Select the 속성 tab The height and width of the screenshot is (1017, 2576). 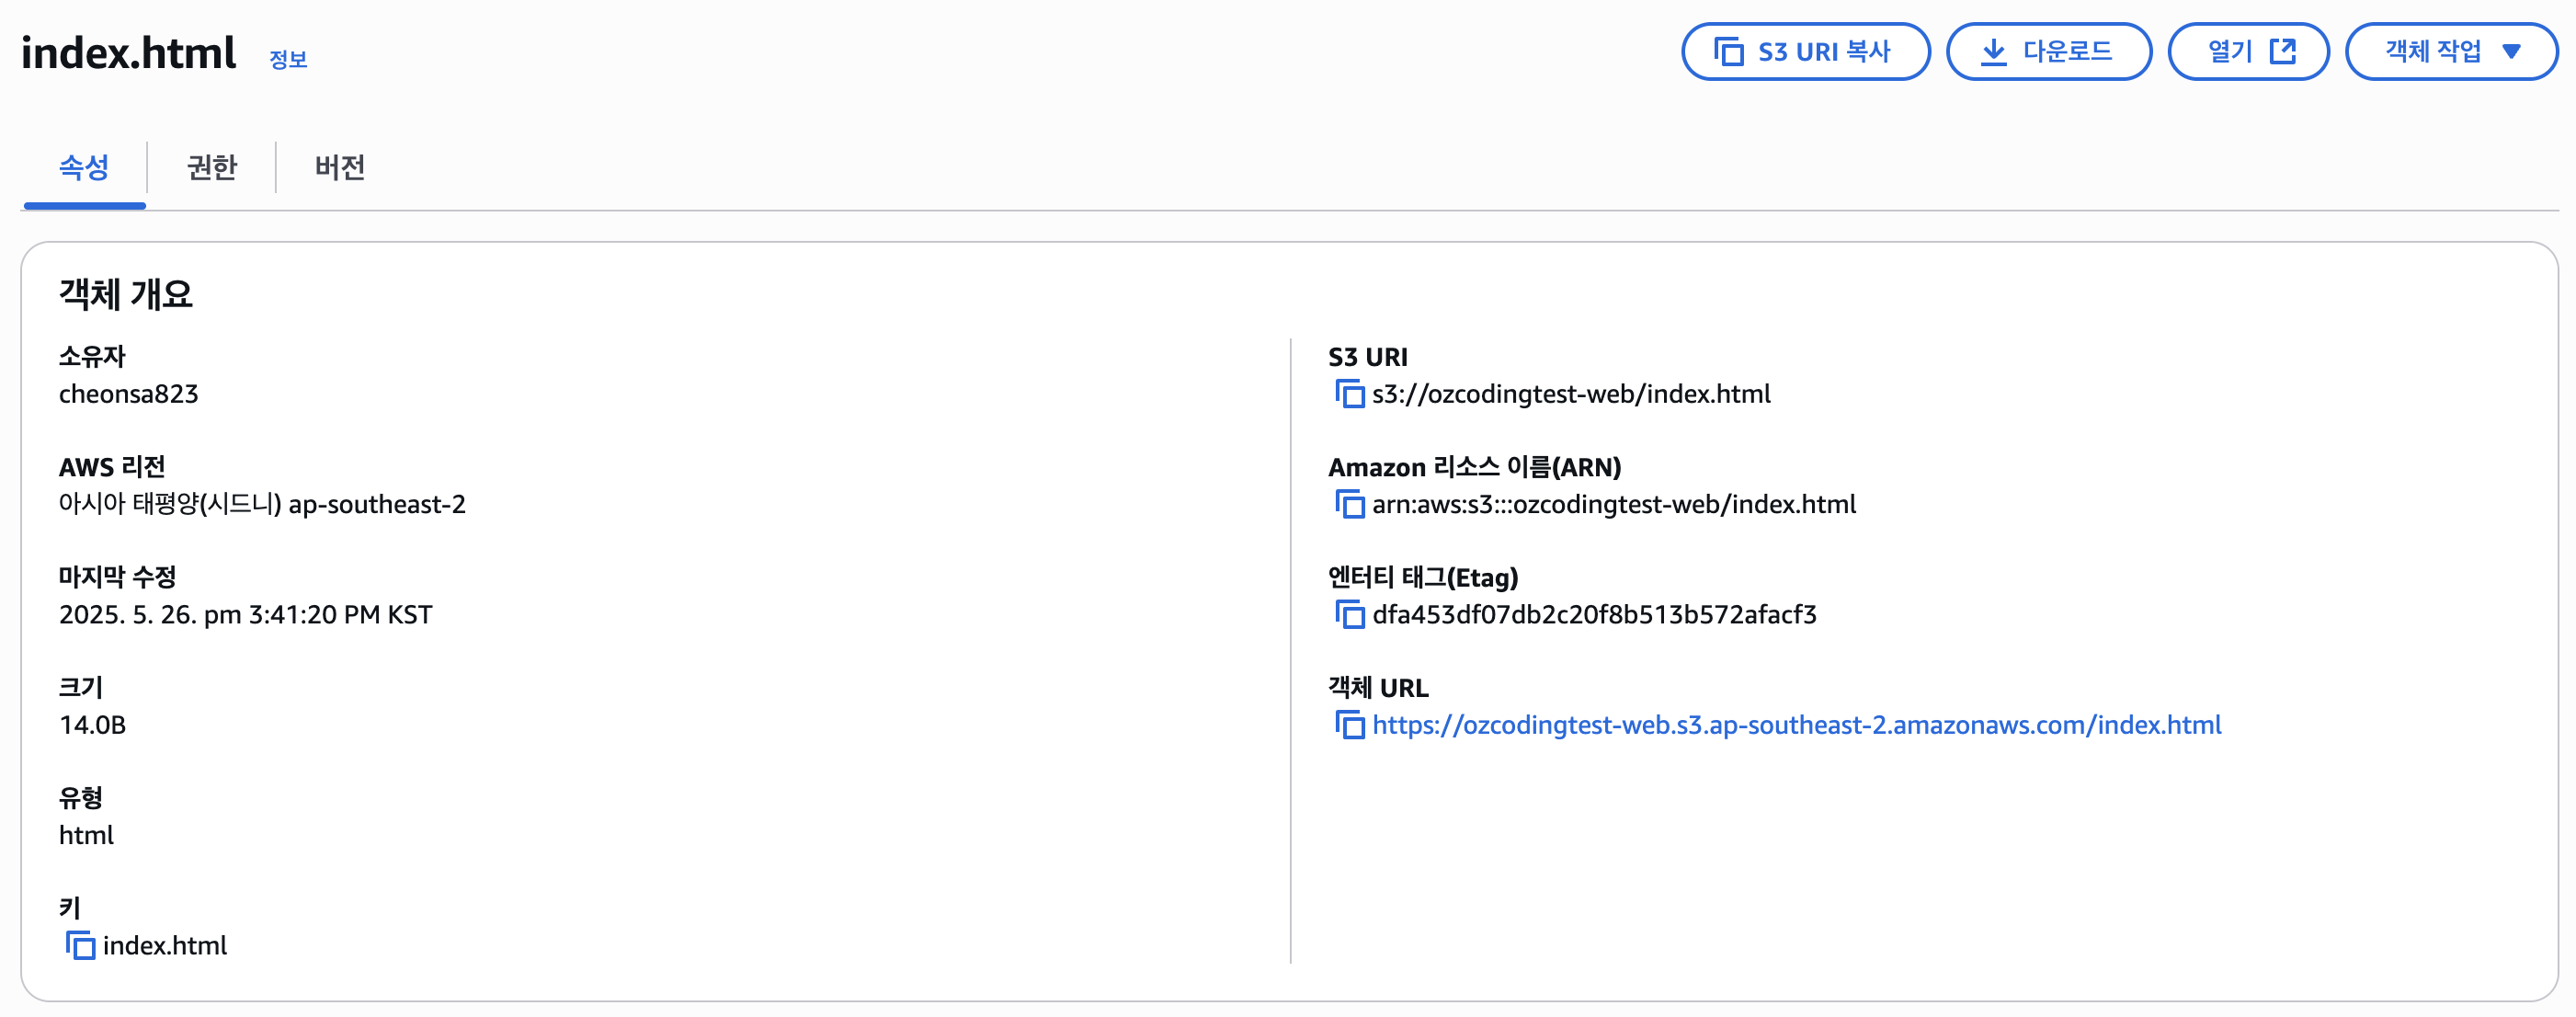[x=84, y=167]
